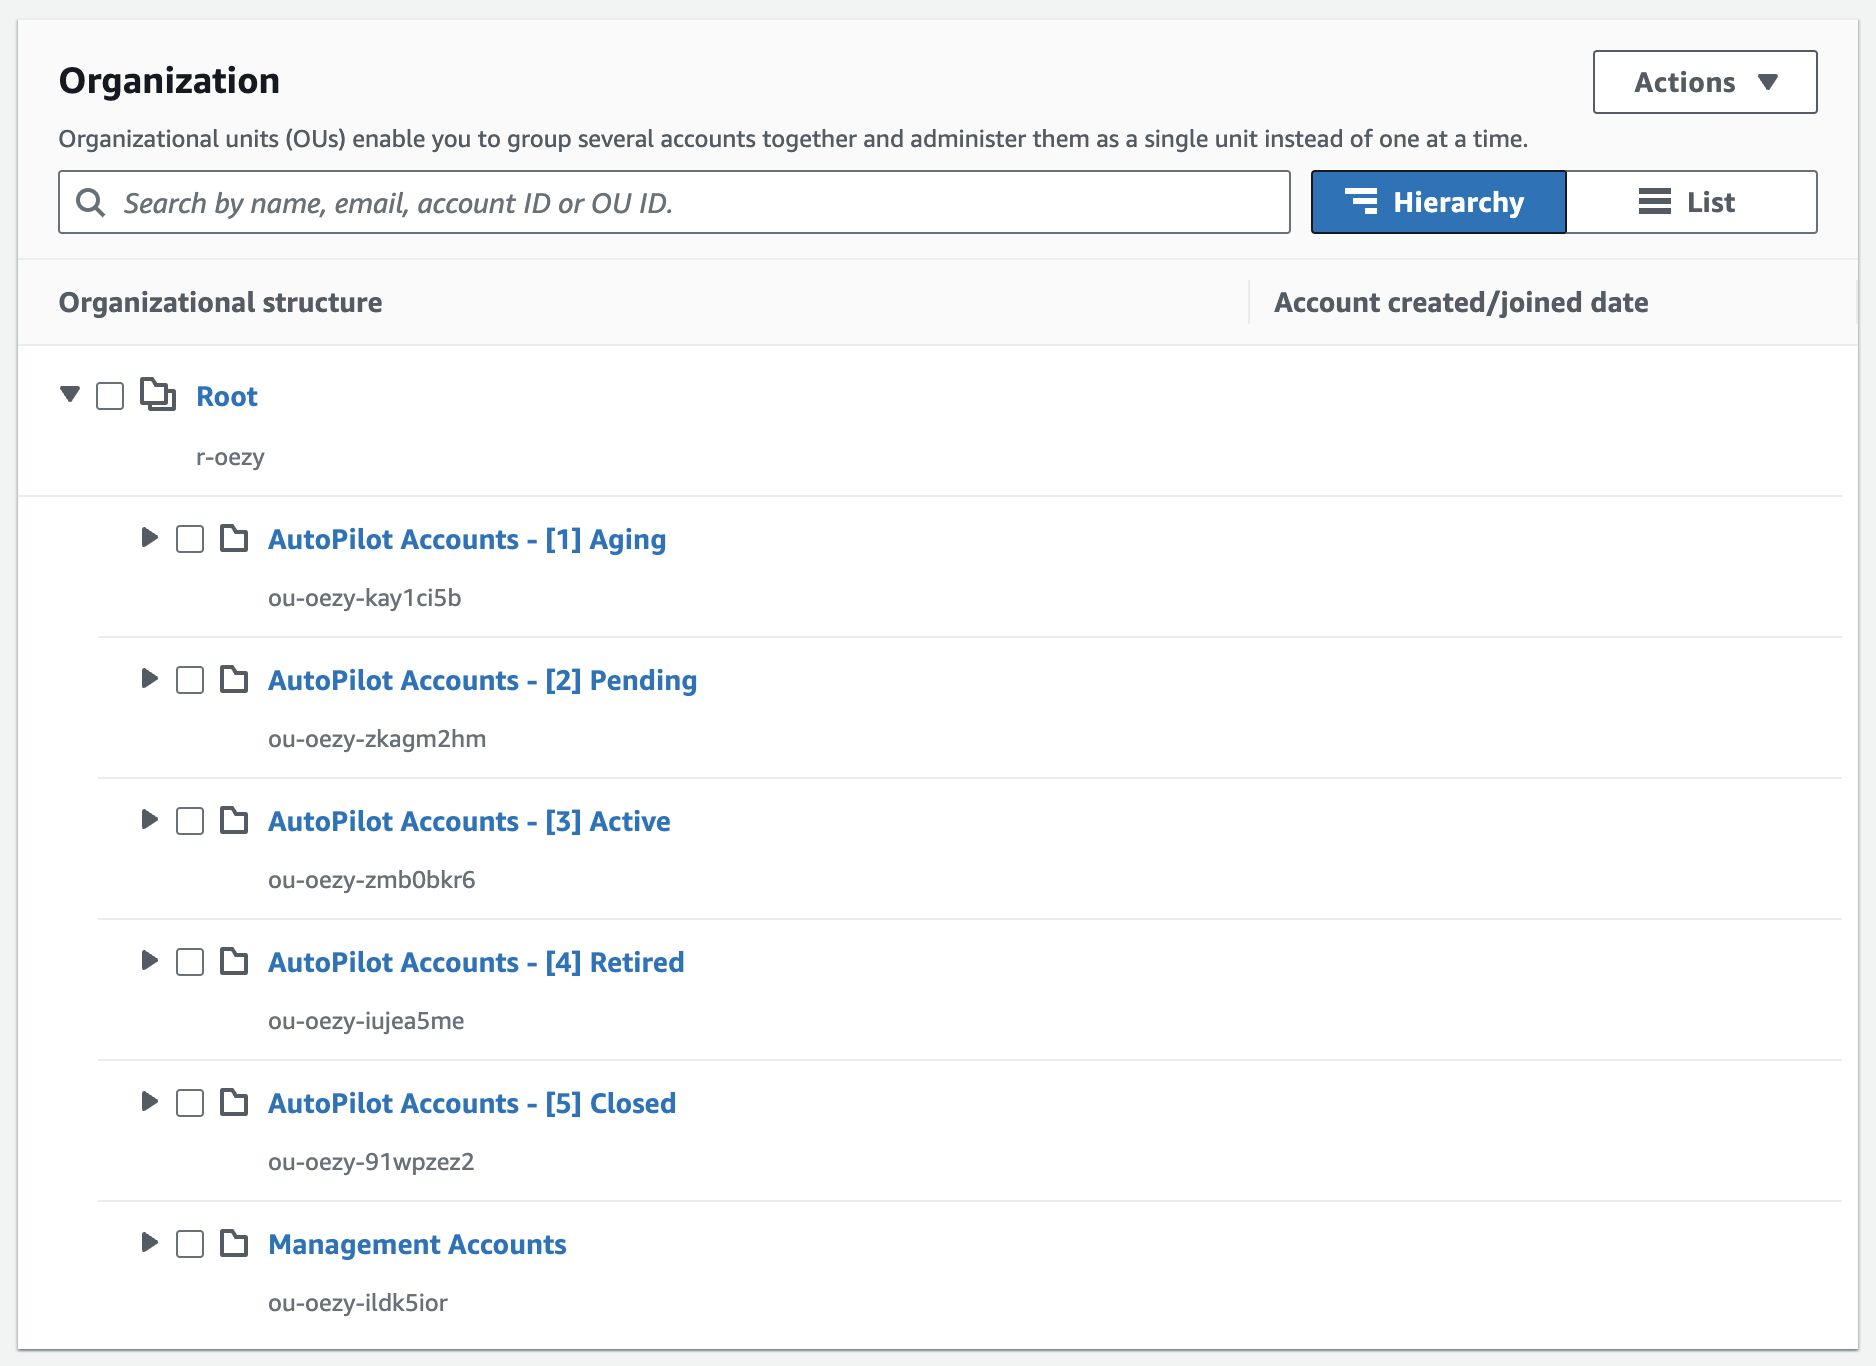Screen dimensions: 1876x1366
Task: Expand the [5] Closed organizational unit
Action: click(x=150, y=1102)
